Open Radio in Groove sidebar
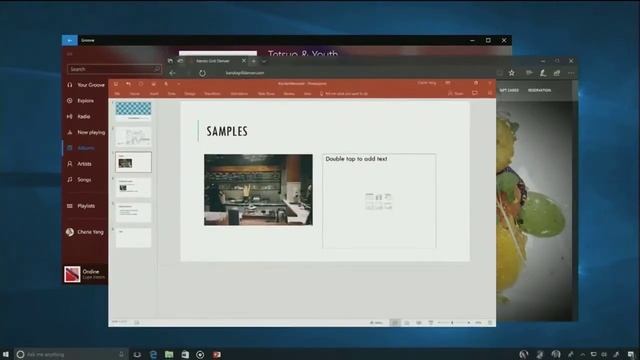Screen dimensions: 640x360 tap(79, 116)
